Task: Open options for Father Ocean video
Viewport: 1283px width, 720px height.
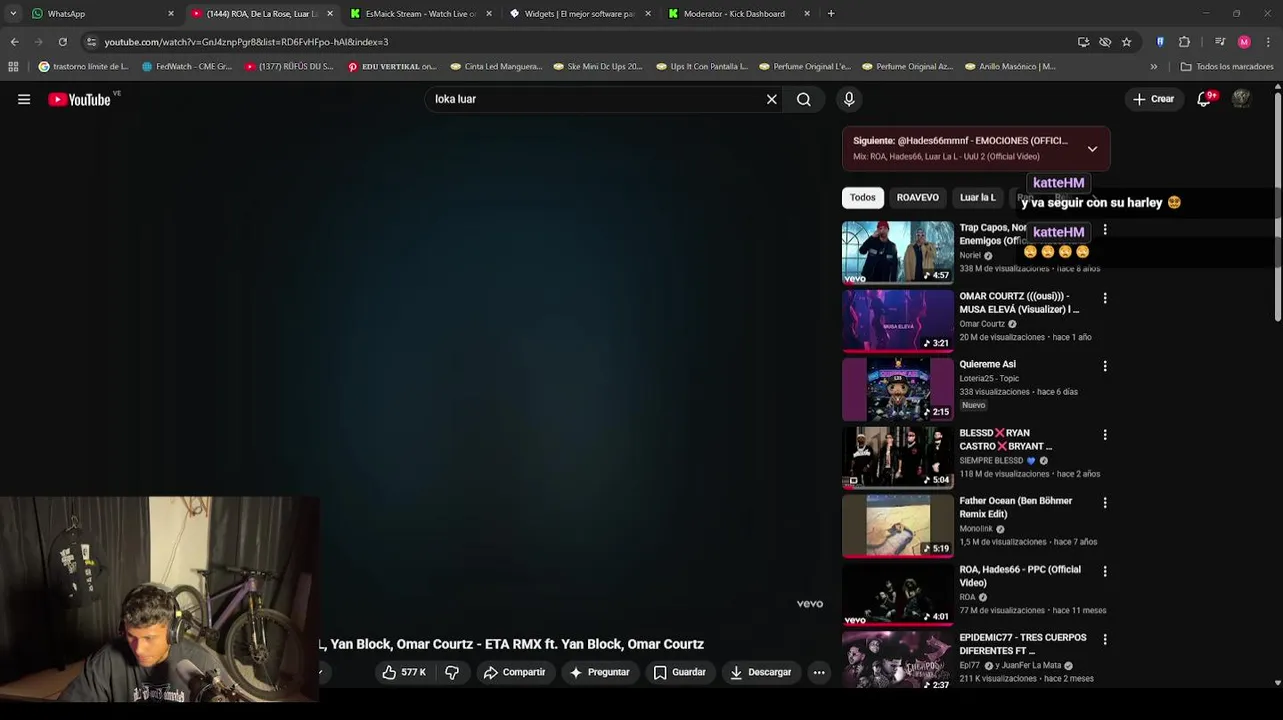Action: click(x=1105, y=503)
